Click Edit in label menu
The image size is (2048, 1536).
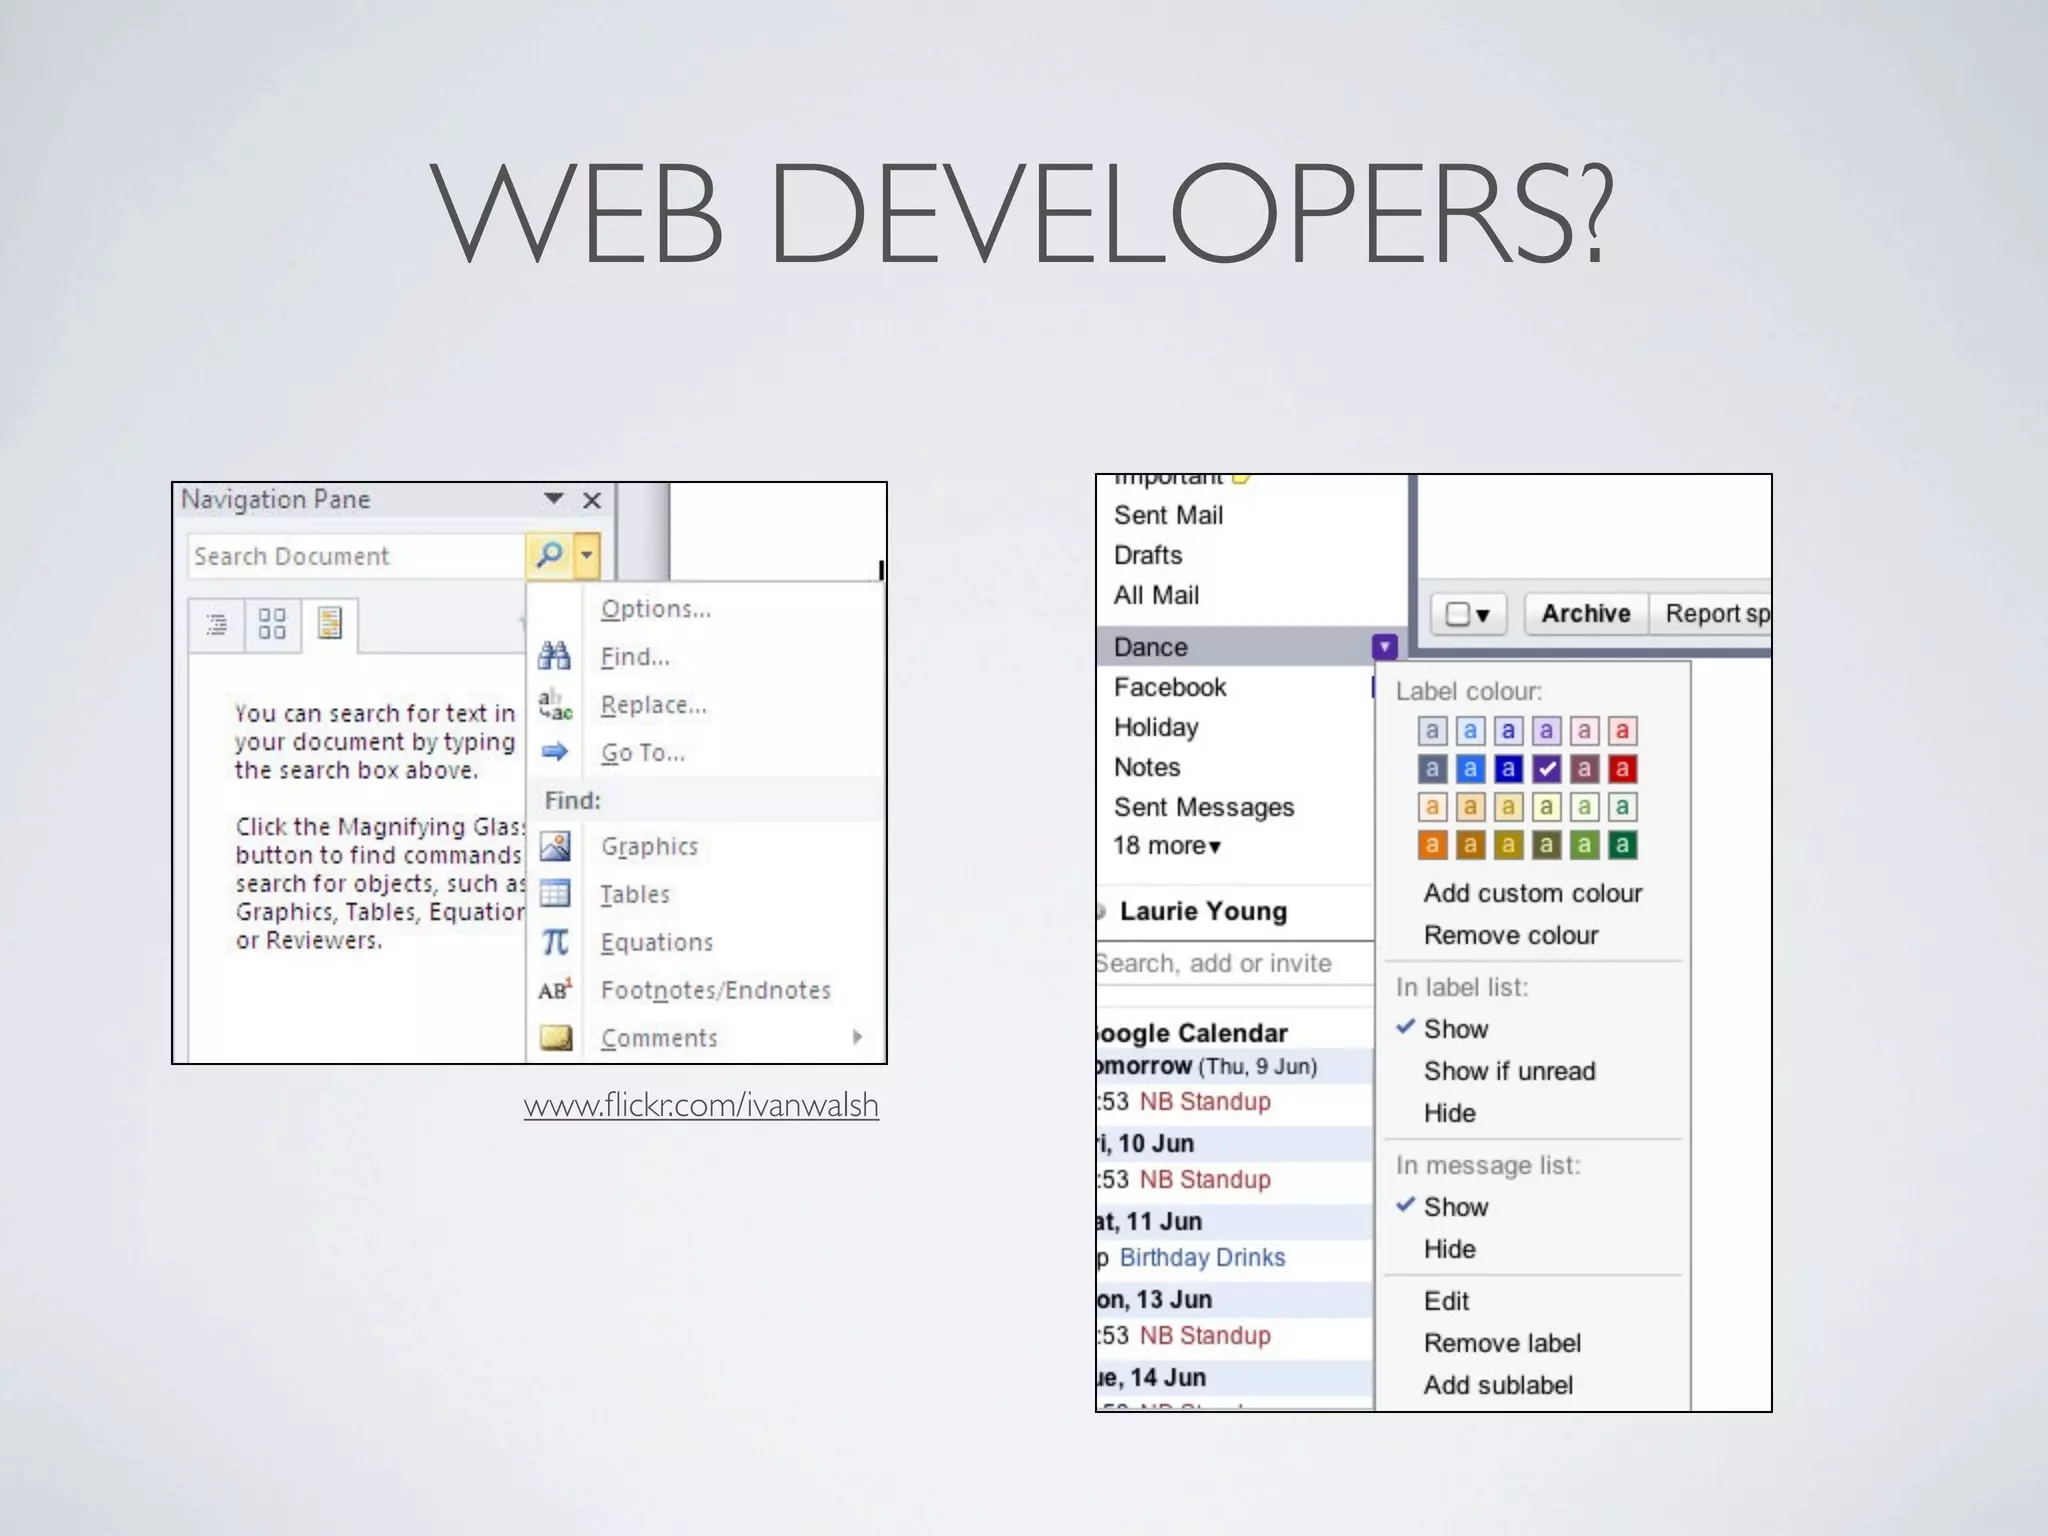(1446, 1301)
